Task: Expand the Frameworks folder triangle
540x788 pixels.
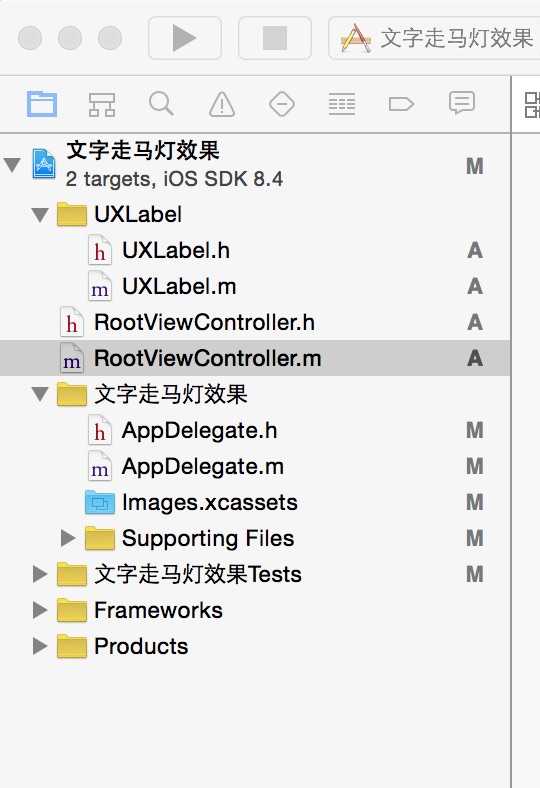Action: tap(40, 610)
